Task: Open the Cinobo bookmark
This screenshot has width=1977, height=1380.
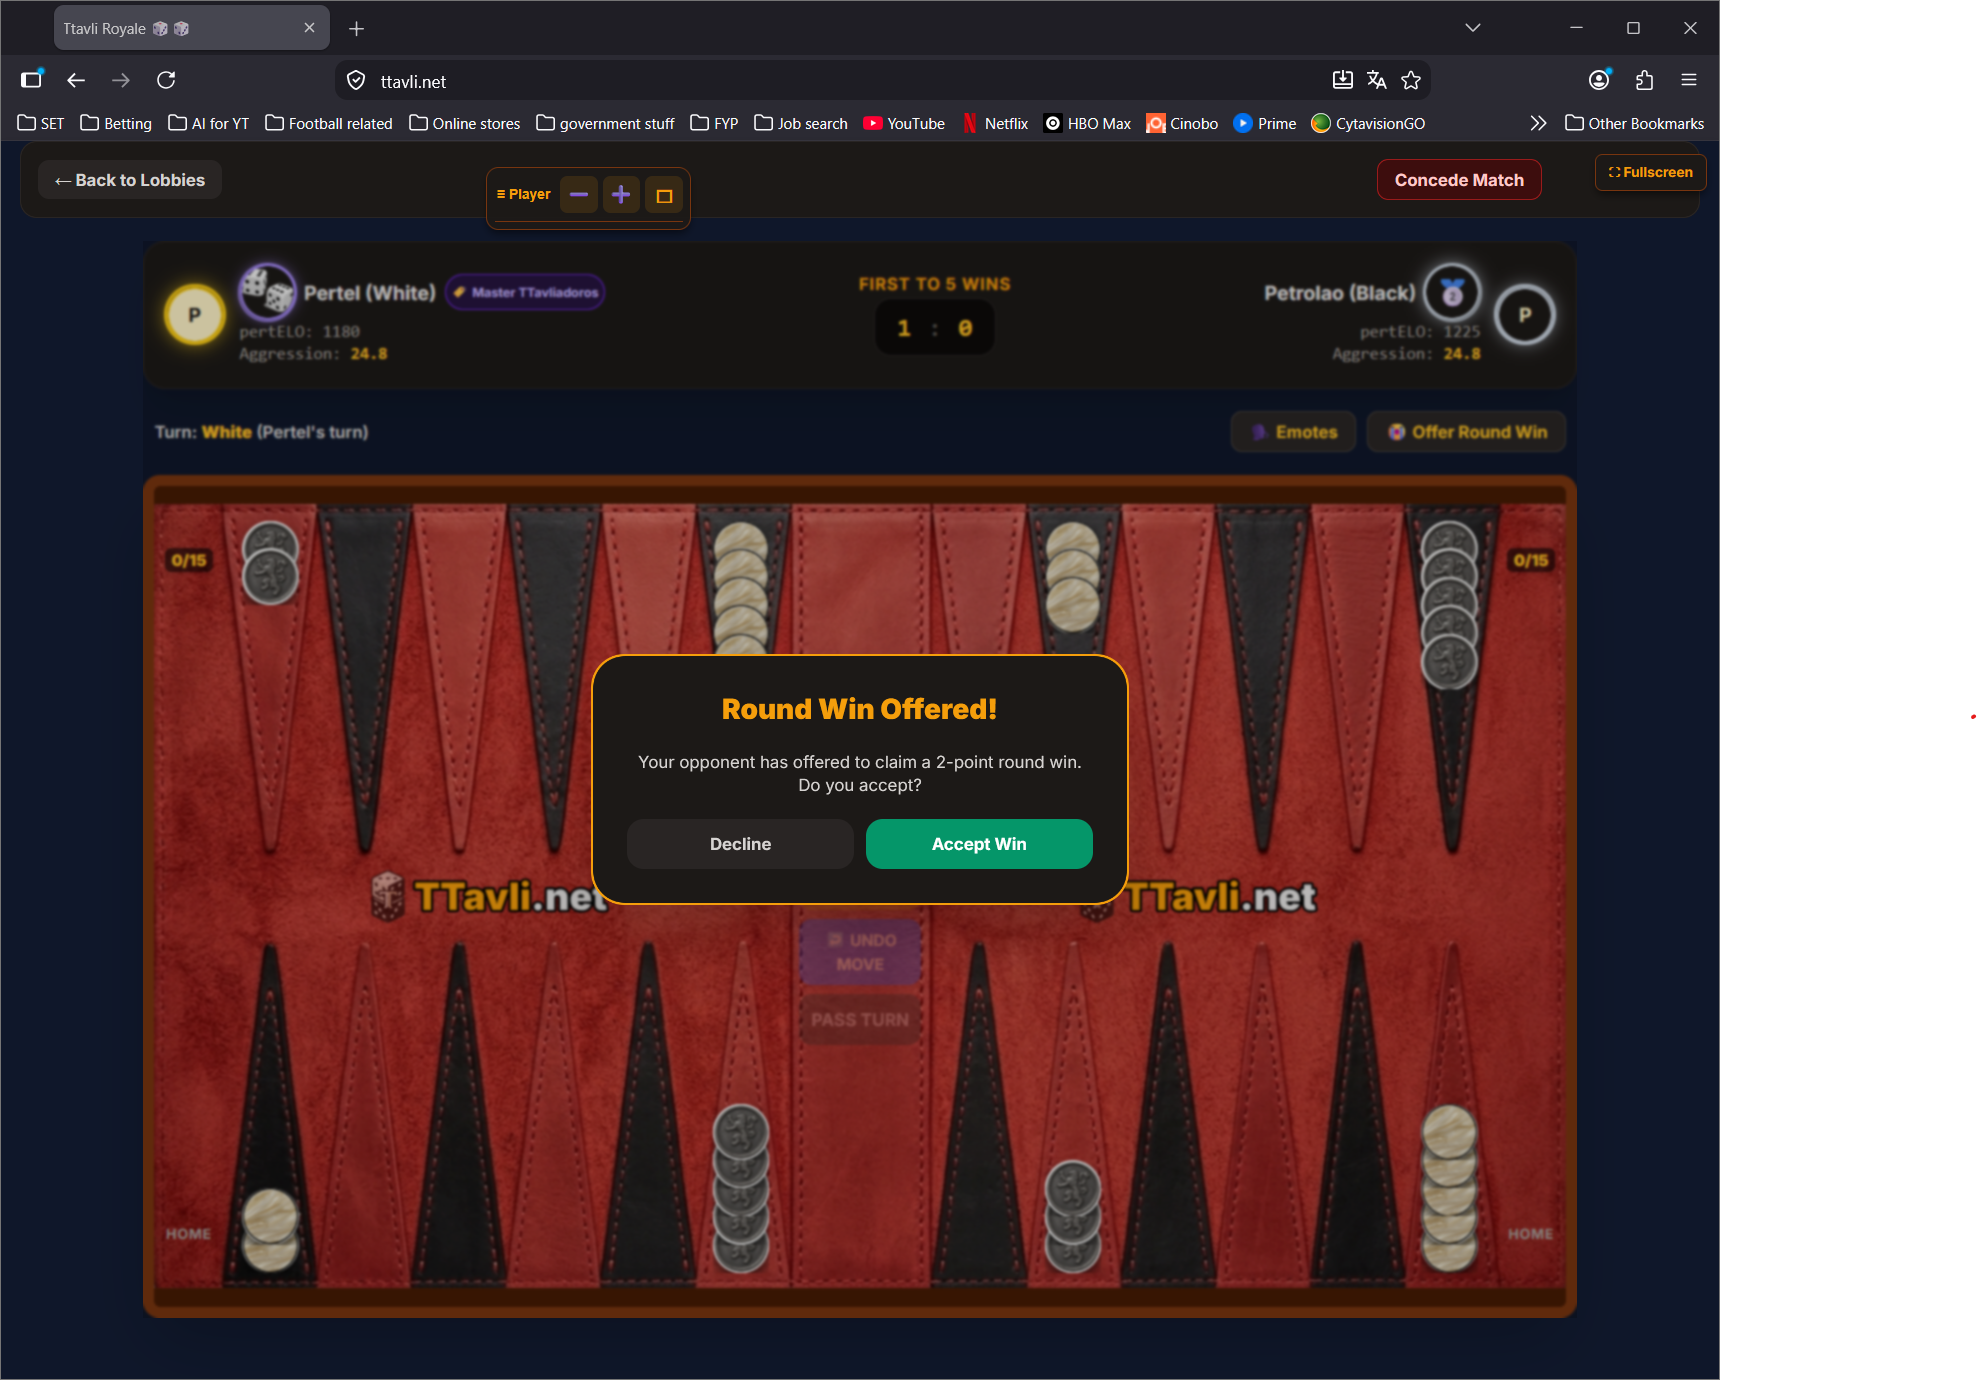Action: (x=1182, y=123)
